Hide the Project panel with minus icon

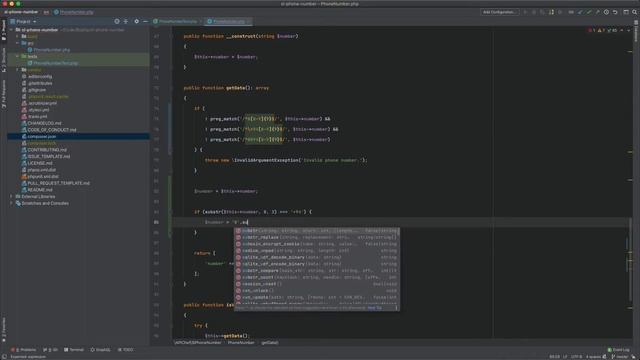point(145,21)
